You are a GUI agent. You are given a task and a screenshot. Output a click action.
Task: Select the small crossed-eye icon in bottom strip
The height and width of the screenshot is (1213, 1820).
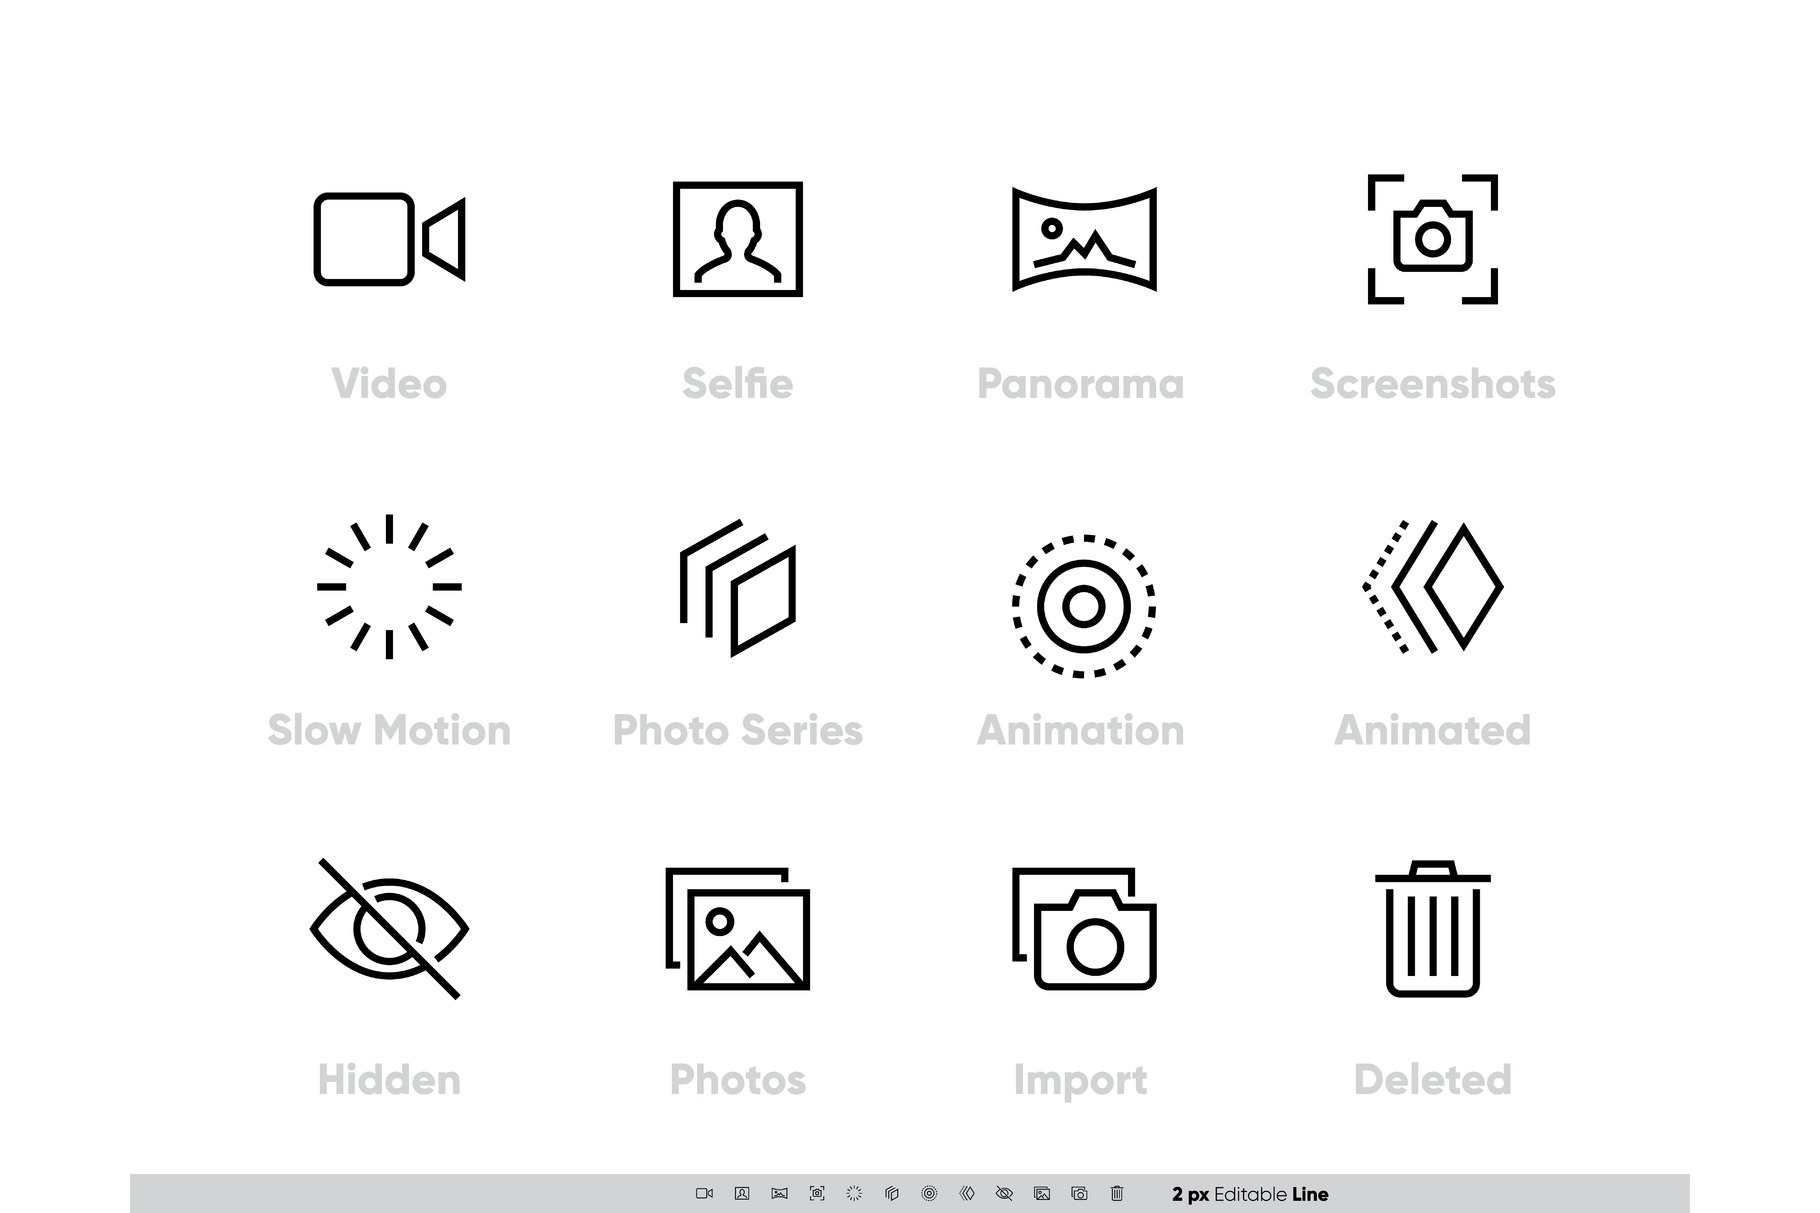(x=1004, y=1193)
